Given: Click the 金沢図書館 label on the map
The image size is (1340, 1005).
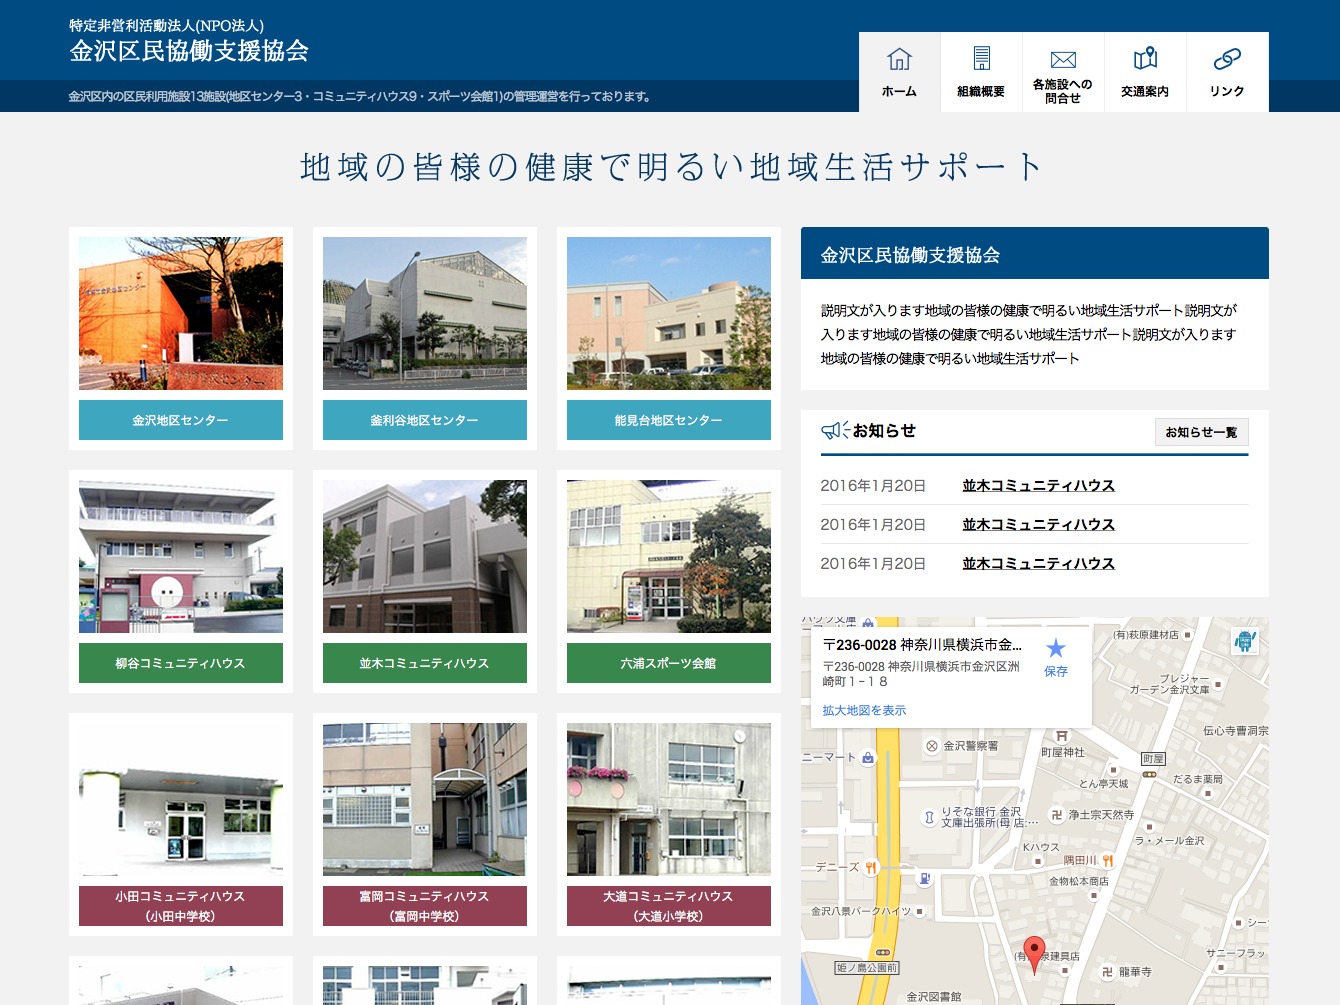Looking at the screenshot, I should pos(934,997).
